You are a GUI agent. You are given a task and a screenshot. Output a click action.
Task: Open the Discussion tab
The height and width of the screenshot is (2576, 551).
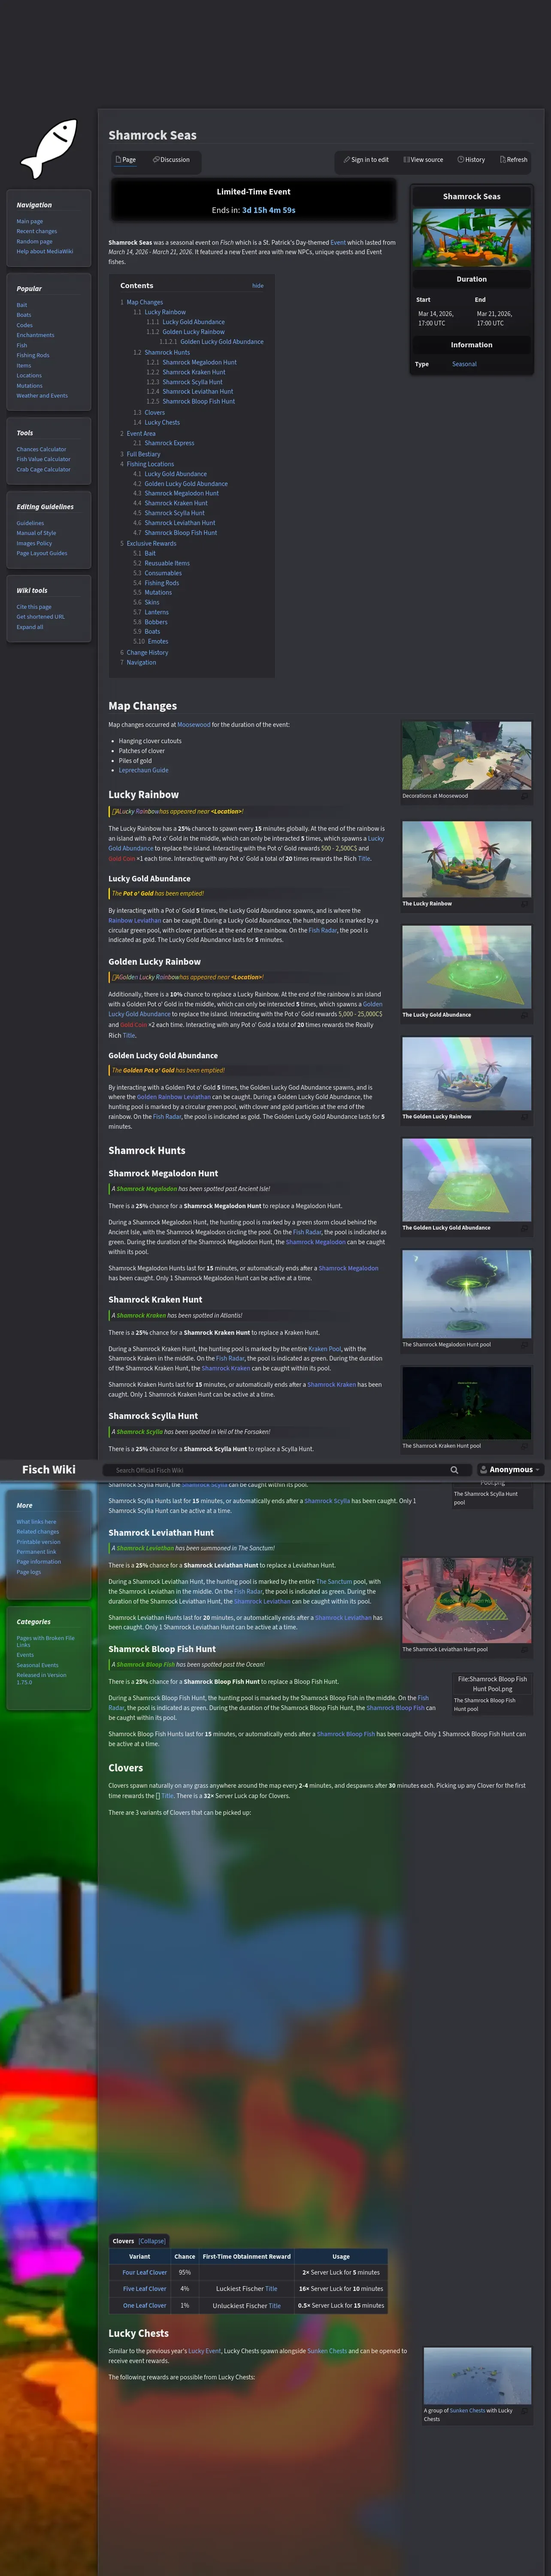[171, 160]
